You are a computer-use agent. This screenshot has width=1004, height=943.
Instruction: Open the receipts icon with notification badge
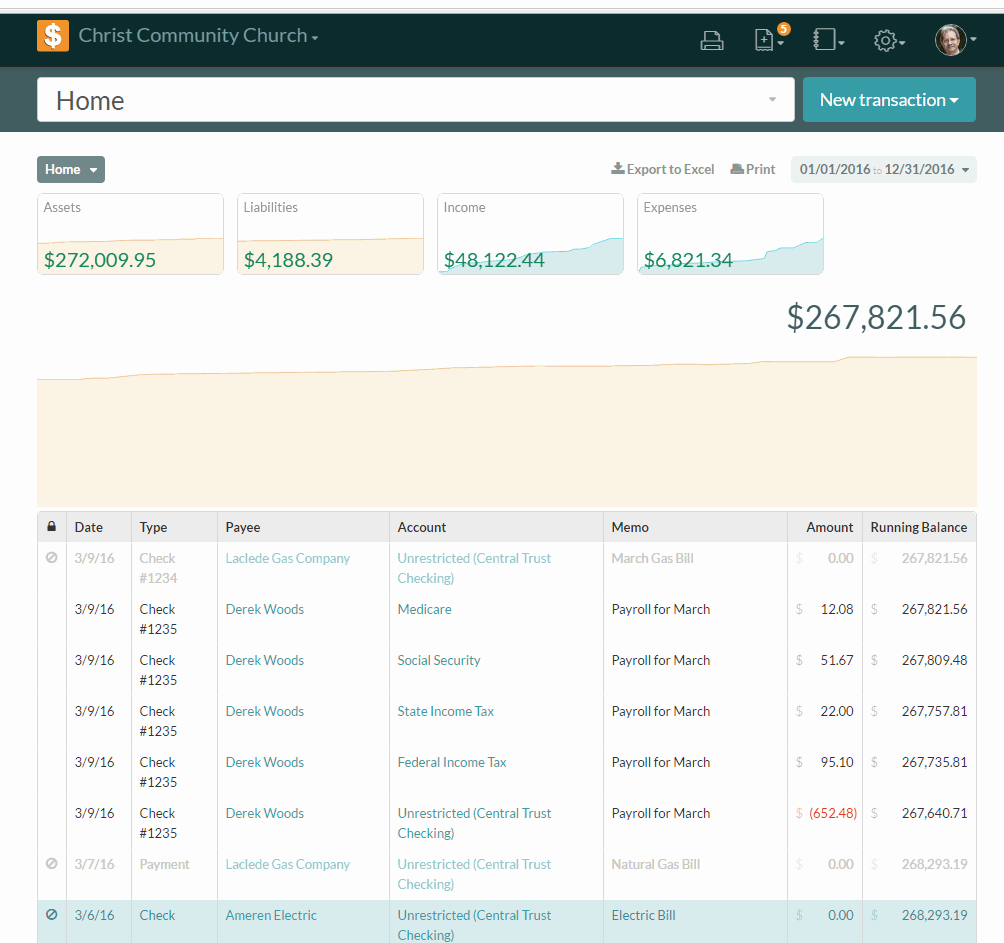point(766,40)
